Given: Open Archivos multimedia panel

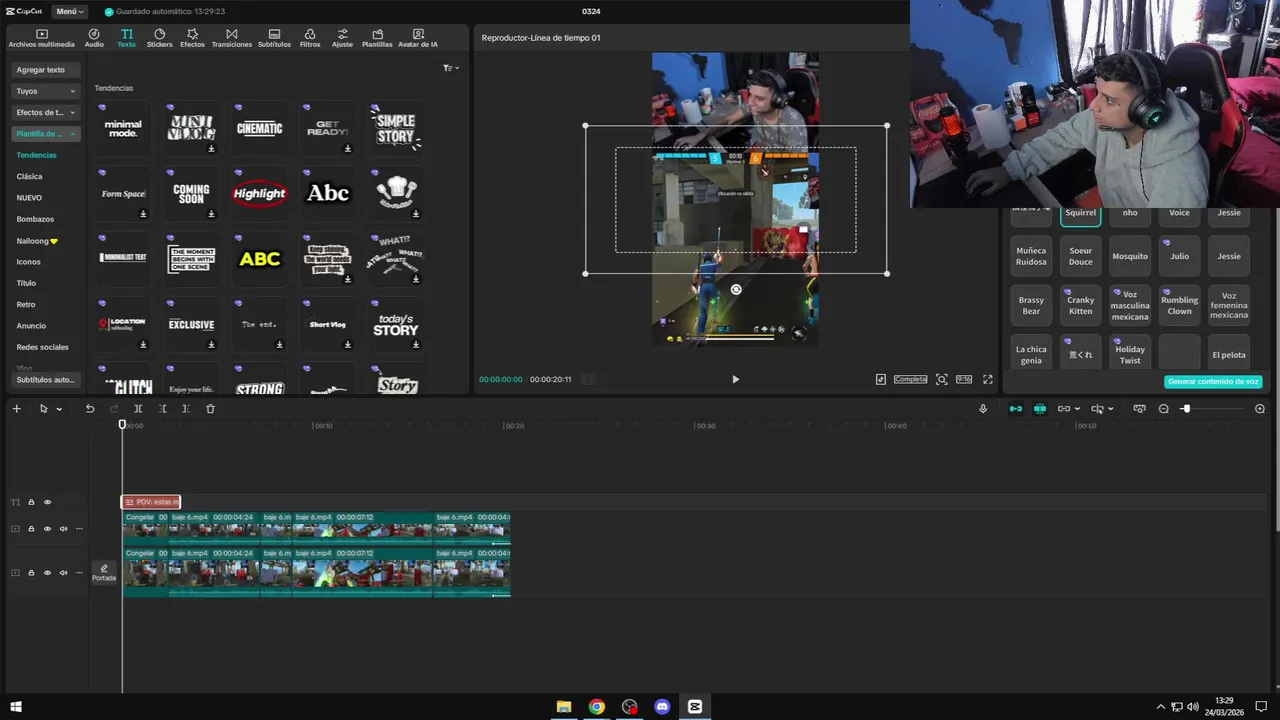Looking at the screenshot, I should tap(41, 38).
